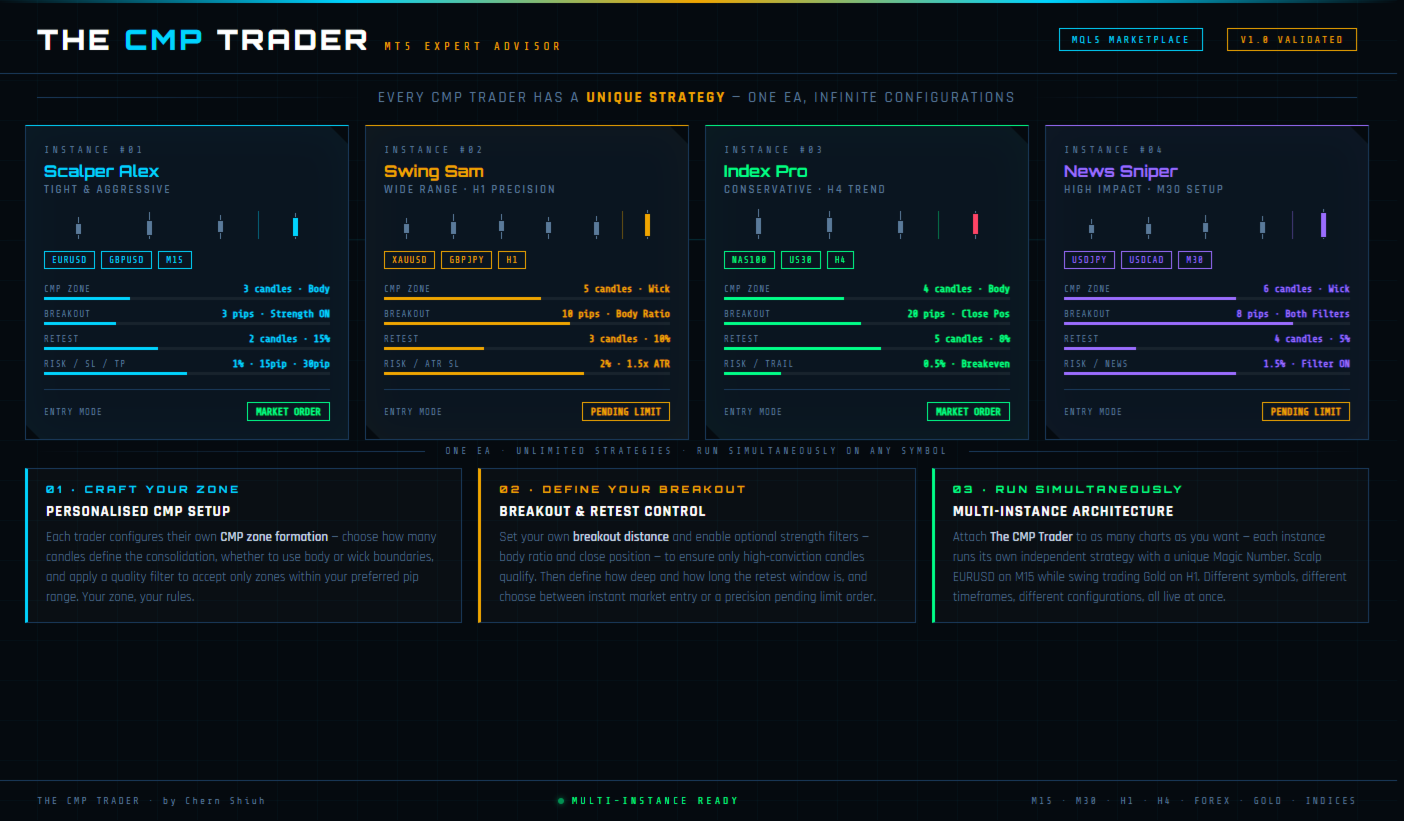The width and height of the screenshot is (1404, 821).
Task: Click the CMP Zone progress bar on Swing Sam
Action: 527,298
